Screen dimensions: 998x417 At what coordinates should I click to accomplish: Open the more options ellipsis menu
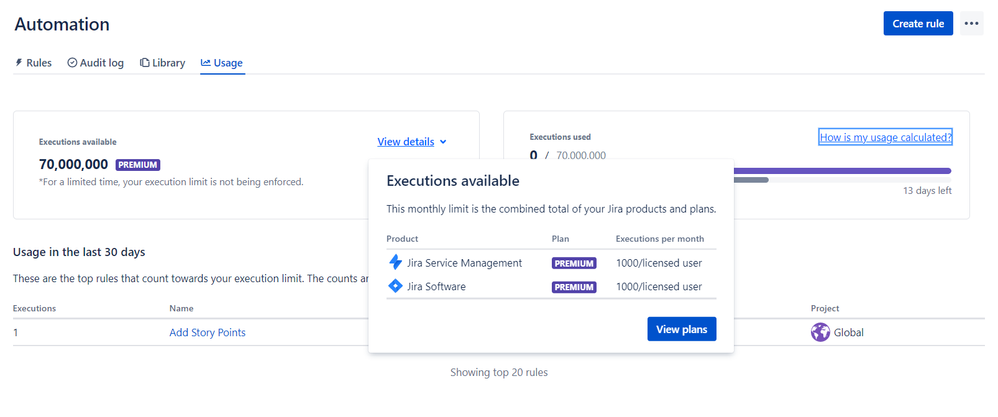(971, 24)
